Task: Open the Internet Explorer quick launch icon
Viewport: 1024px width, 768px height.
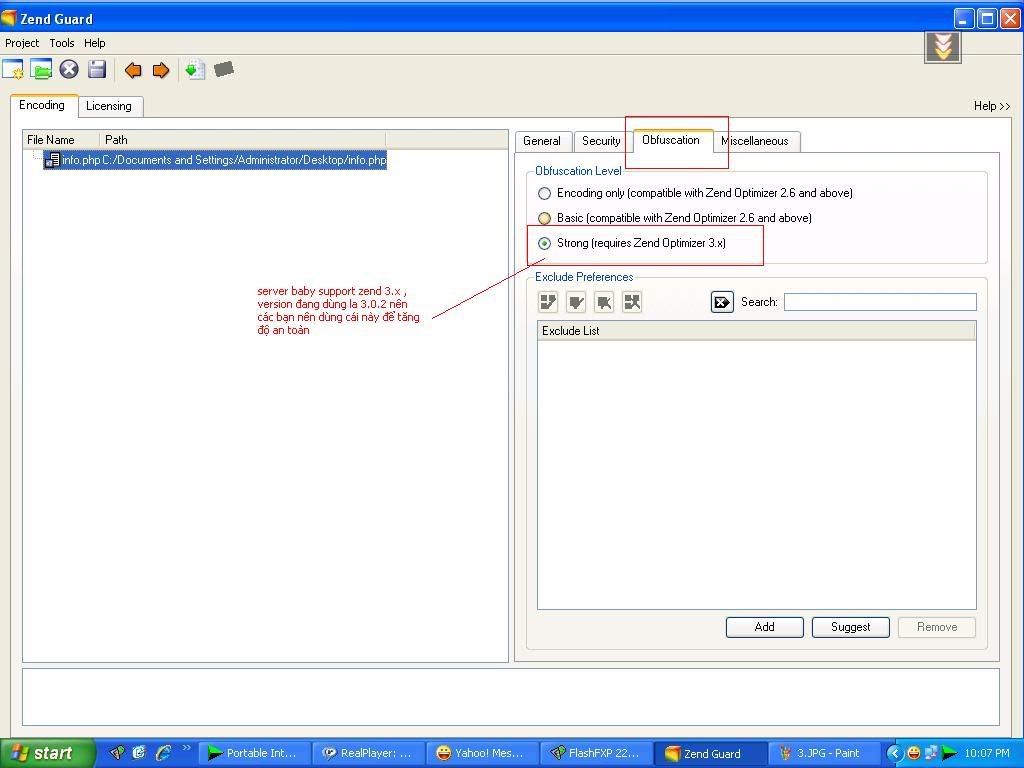Action: (163, 753)
